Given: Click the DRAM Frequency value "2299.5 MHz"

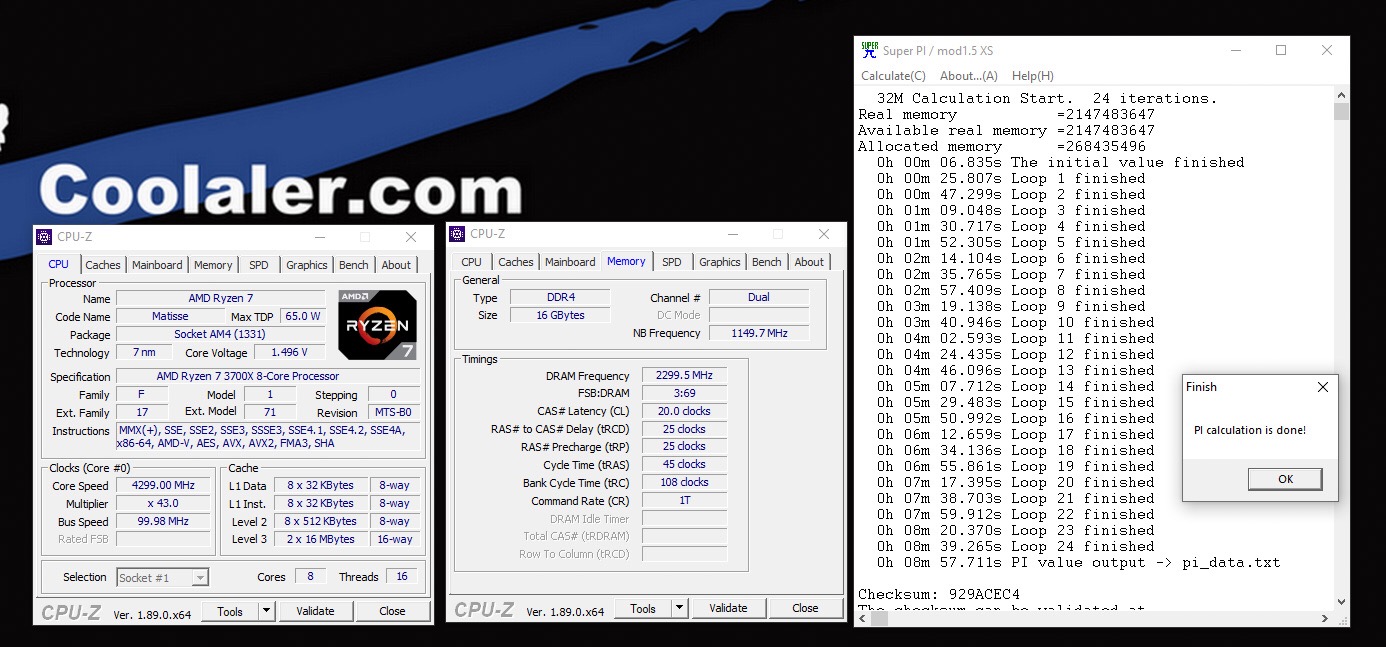Looking at the screenshot, I should pyautogui.click(x=685, y=375).
